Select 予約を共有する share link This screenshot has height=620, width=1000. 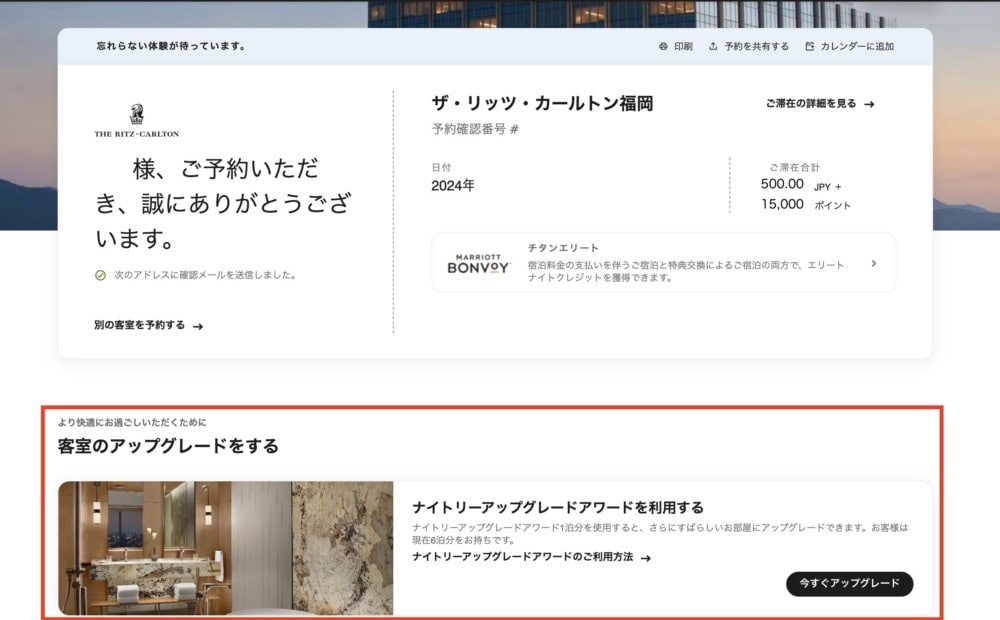pos(749,47)
